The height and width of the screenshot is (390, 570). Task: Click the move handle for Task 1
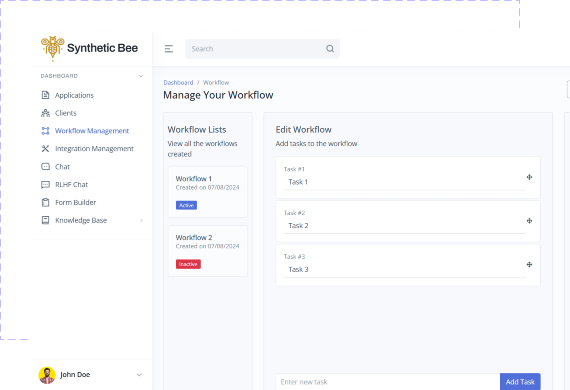coord(529,177)
